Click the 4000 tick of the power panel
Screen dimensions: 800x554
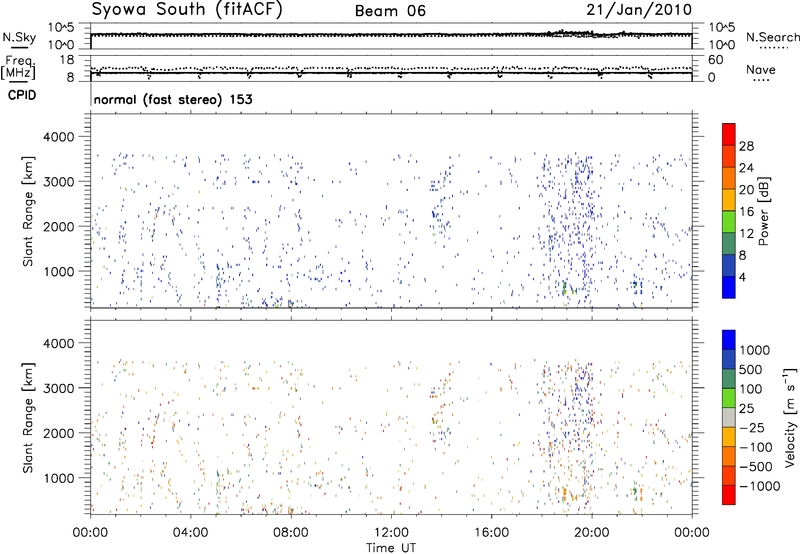[59, 137]
